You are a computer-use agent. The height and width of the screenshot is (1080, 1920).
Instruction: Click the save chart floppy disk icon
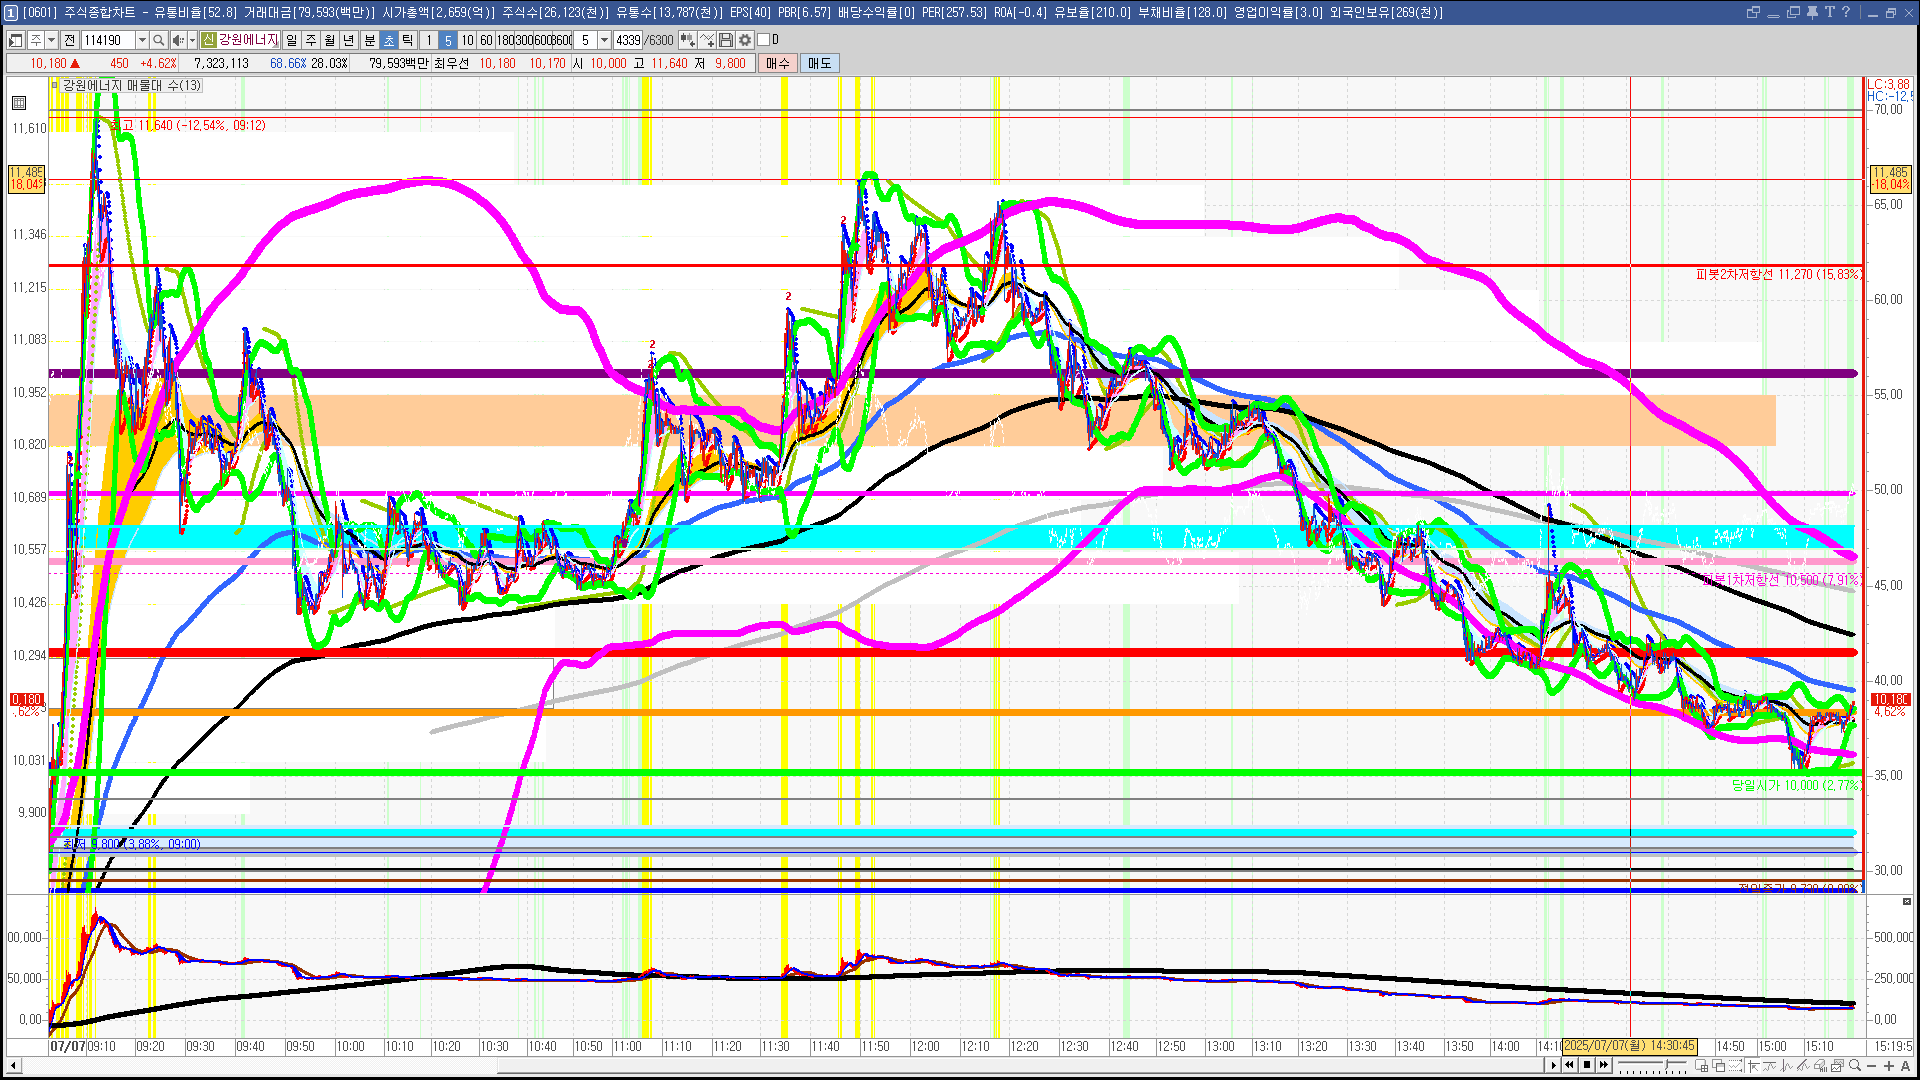(726, 40)
